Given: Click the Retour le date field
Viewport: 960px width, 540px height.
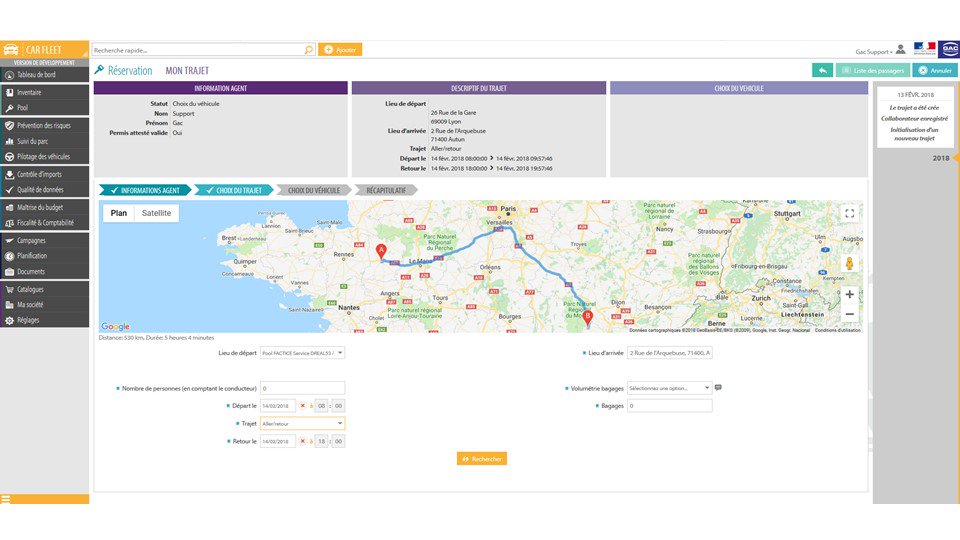Looking at the screenshot, I should pos(278,441).
